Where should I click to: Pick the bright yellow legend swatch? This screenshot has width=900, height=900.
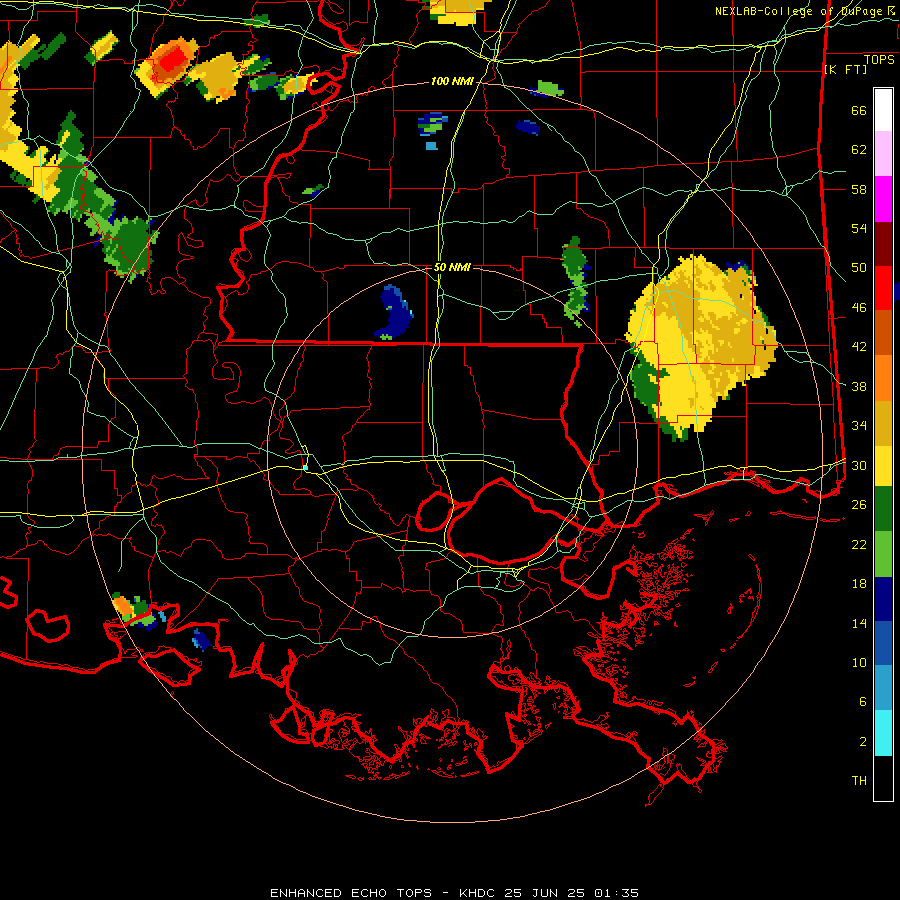(x=883, y=466)
